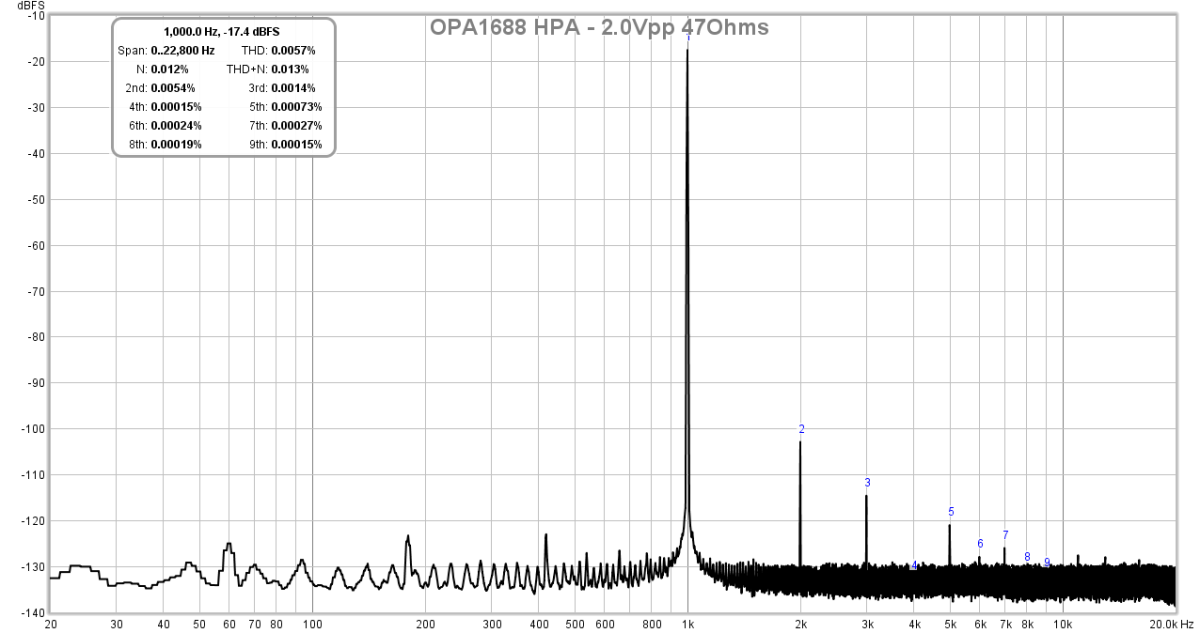Screen dimensions: 1200x633
Task: Click harmonic marker 6 at 6k
Action: click(x=980, y=544)
